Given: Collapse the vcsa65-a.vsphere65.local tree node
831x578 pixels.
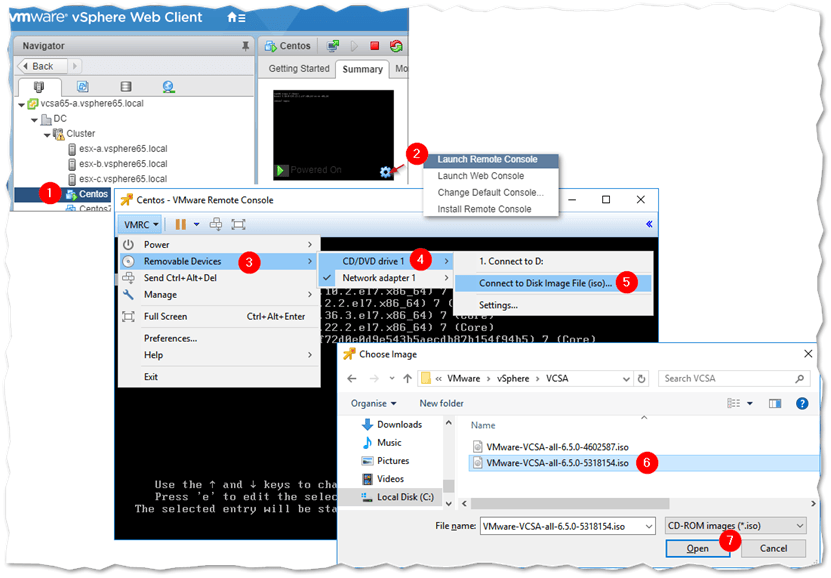Looking at the screenshot, I should [x=21, y=104].
